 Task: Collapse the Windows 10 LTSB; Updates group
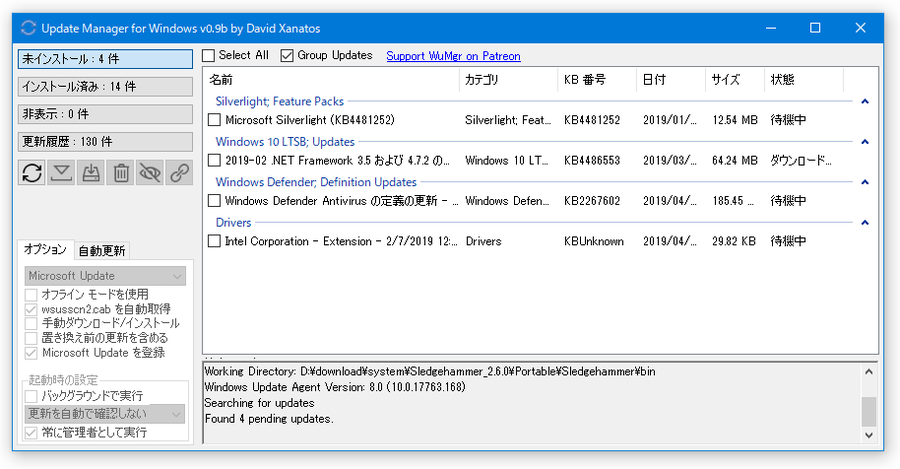pyautogui.click(x=865, y=142)
